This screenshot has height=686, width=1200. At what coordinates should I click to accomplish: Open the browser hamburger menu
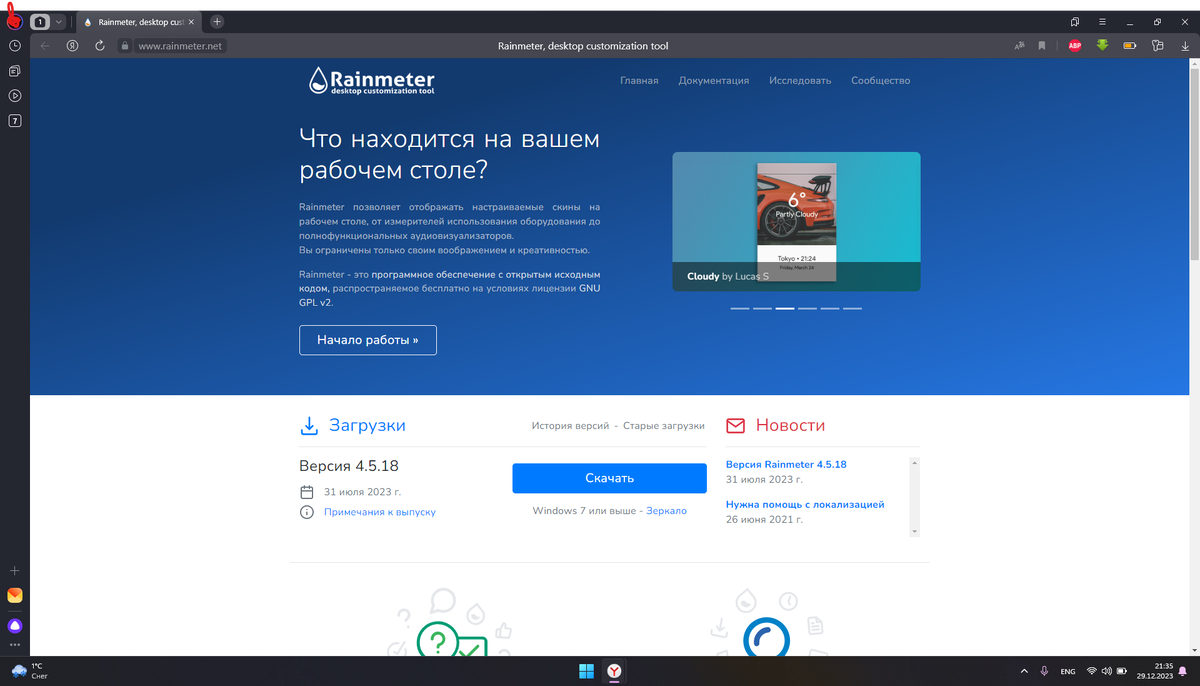[x=1102, y=21]
